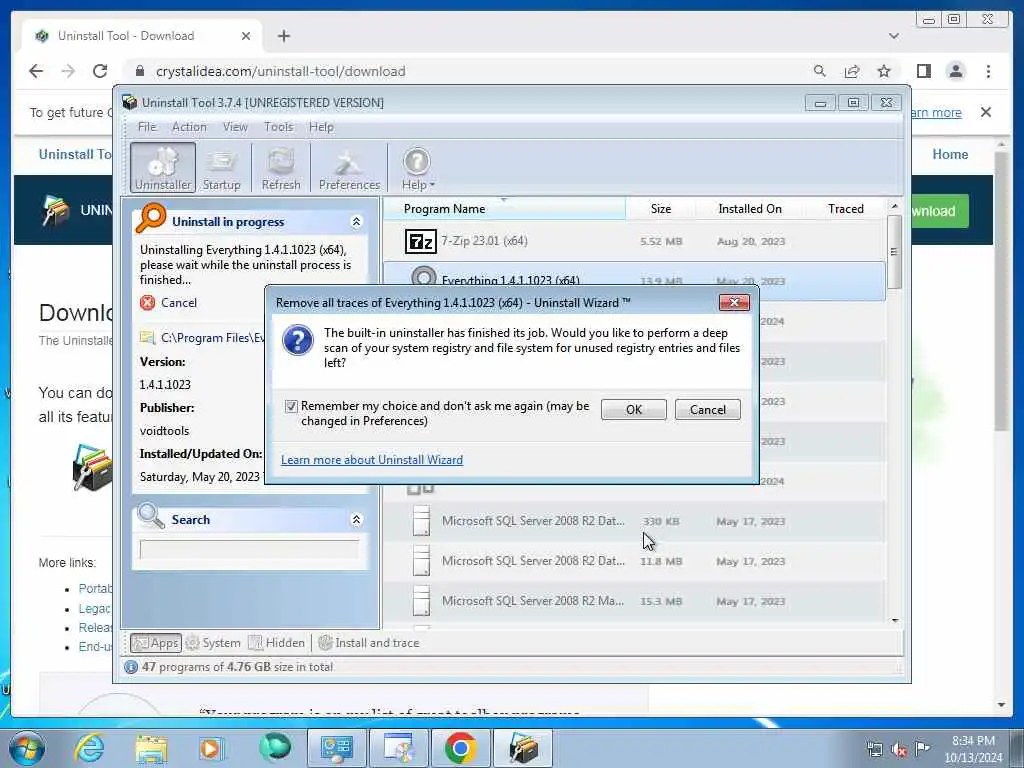Dismiss the Chrome notification bar

[985, 112]
